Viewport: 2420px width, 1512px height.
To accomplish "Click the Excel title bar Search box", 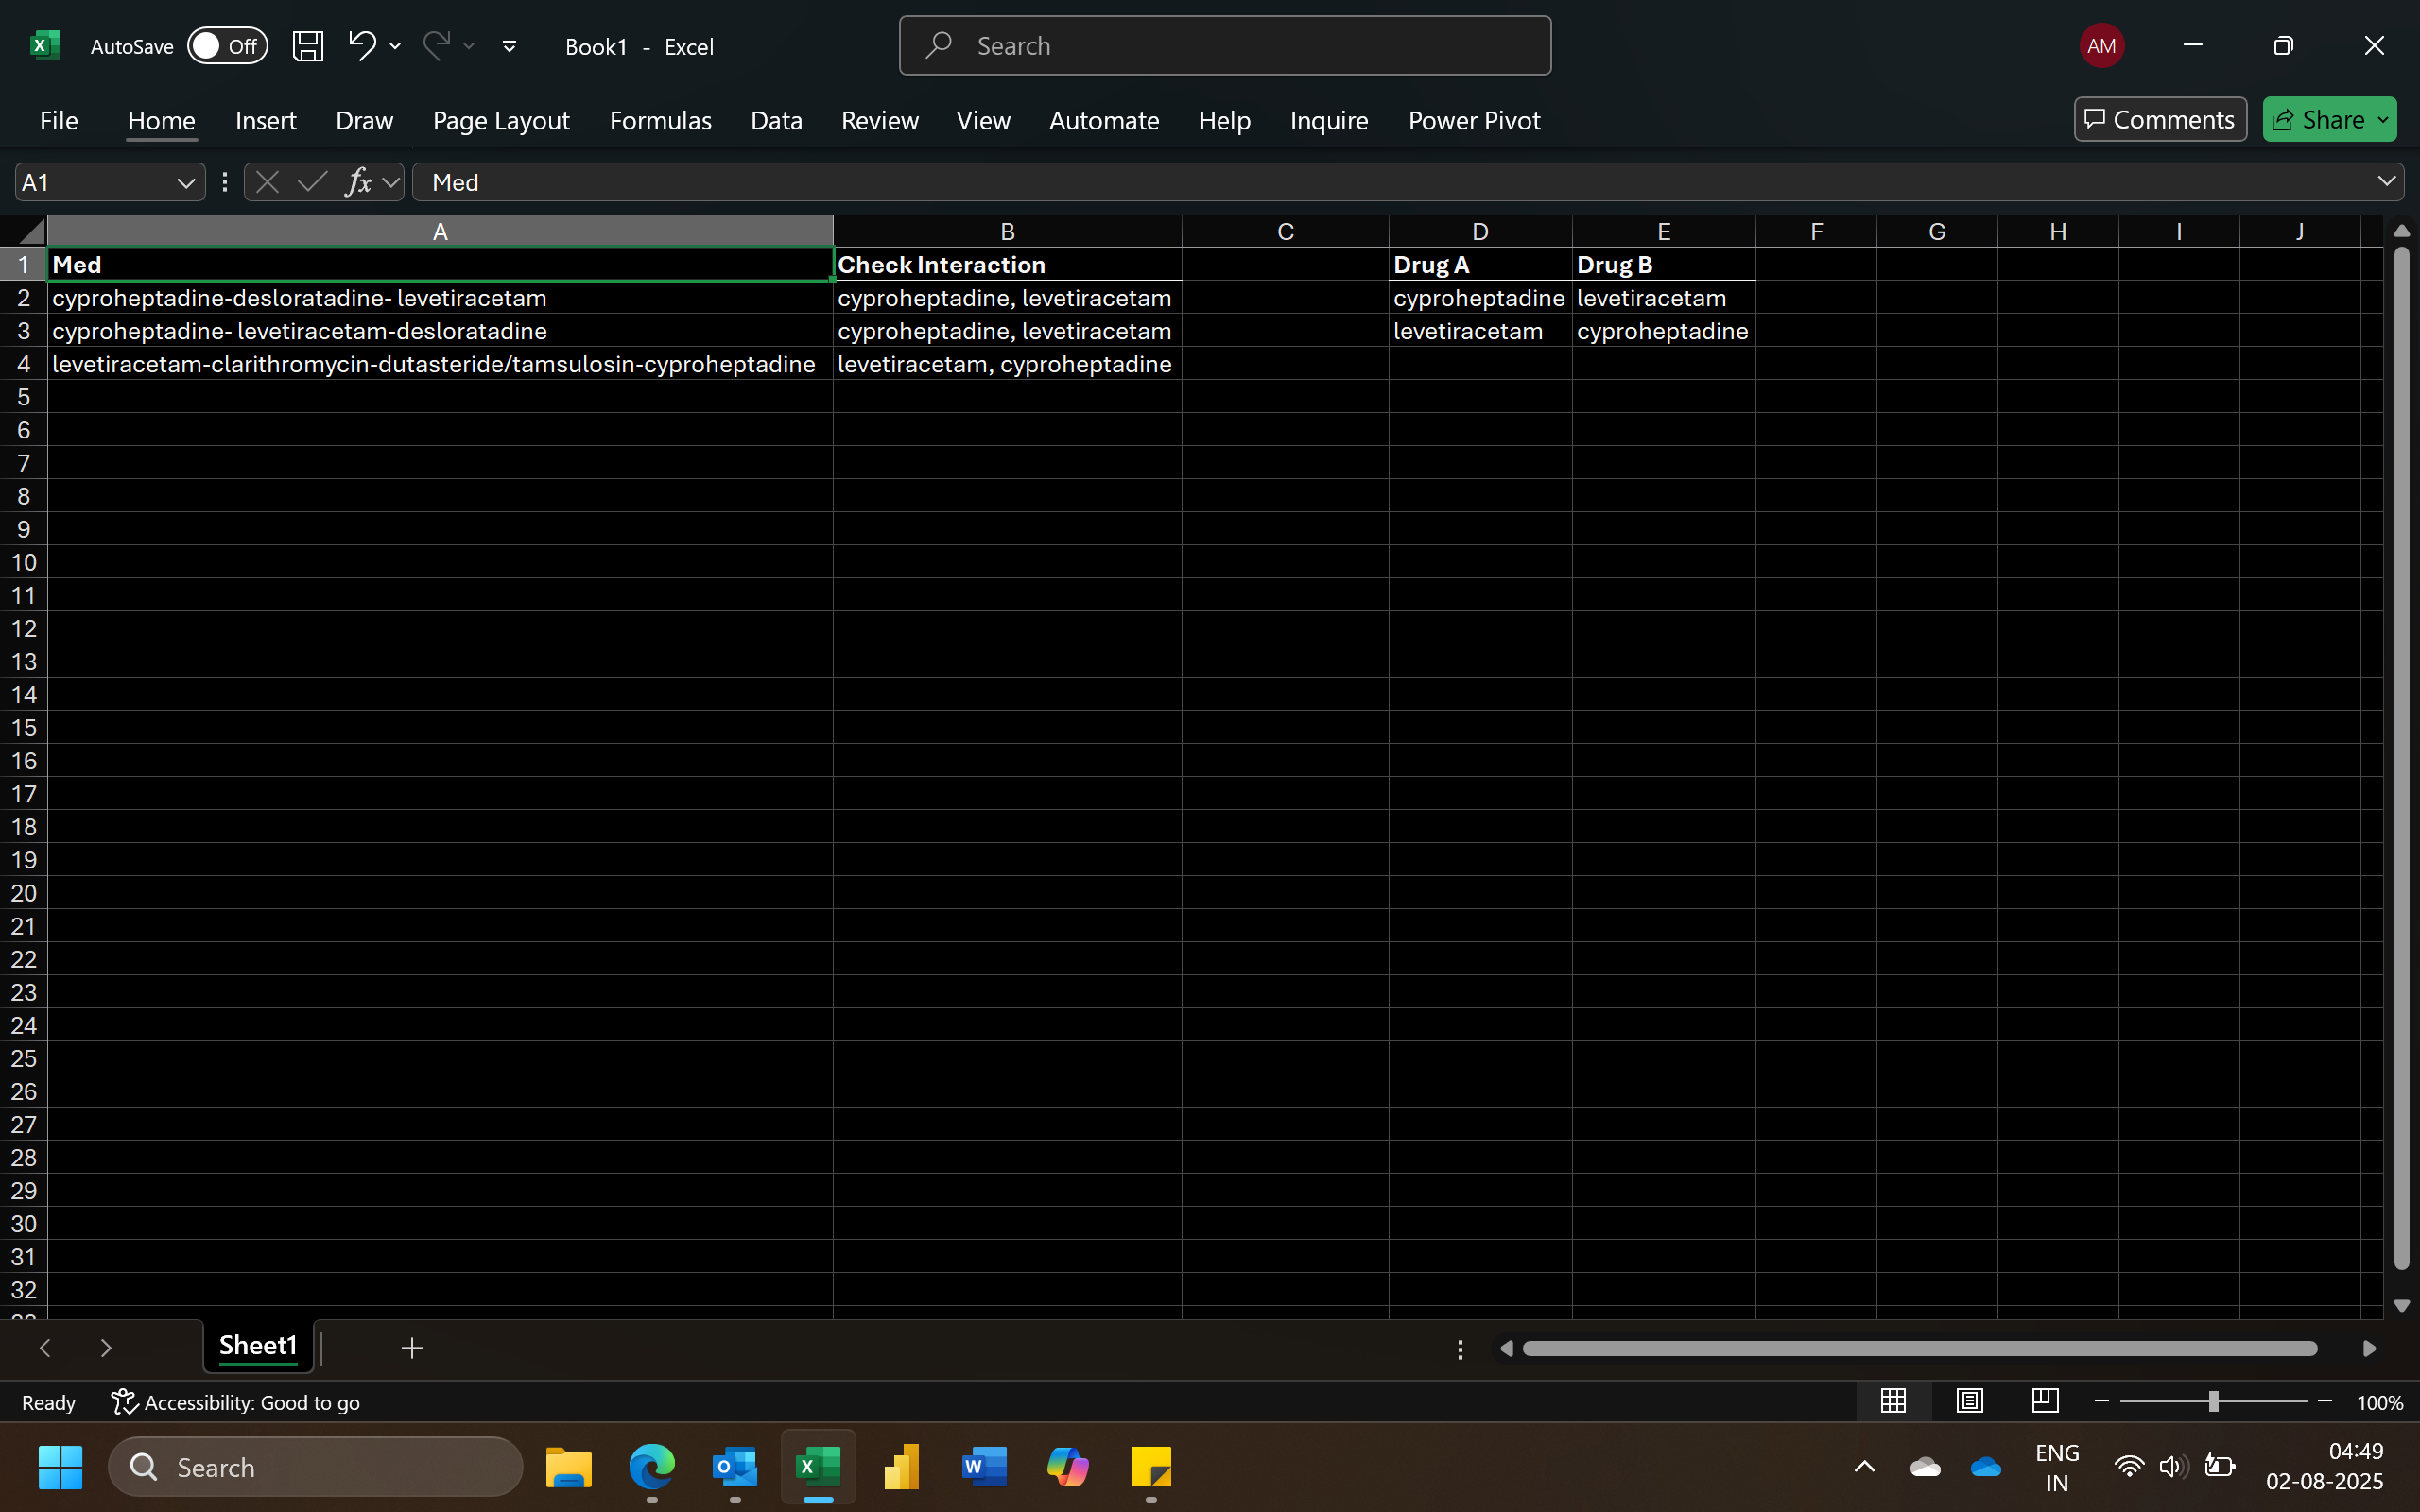I will click(1225, 46).
